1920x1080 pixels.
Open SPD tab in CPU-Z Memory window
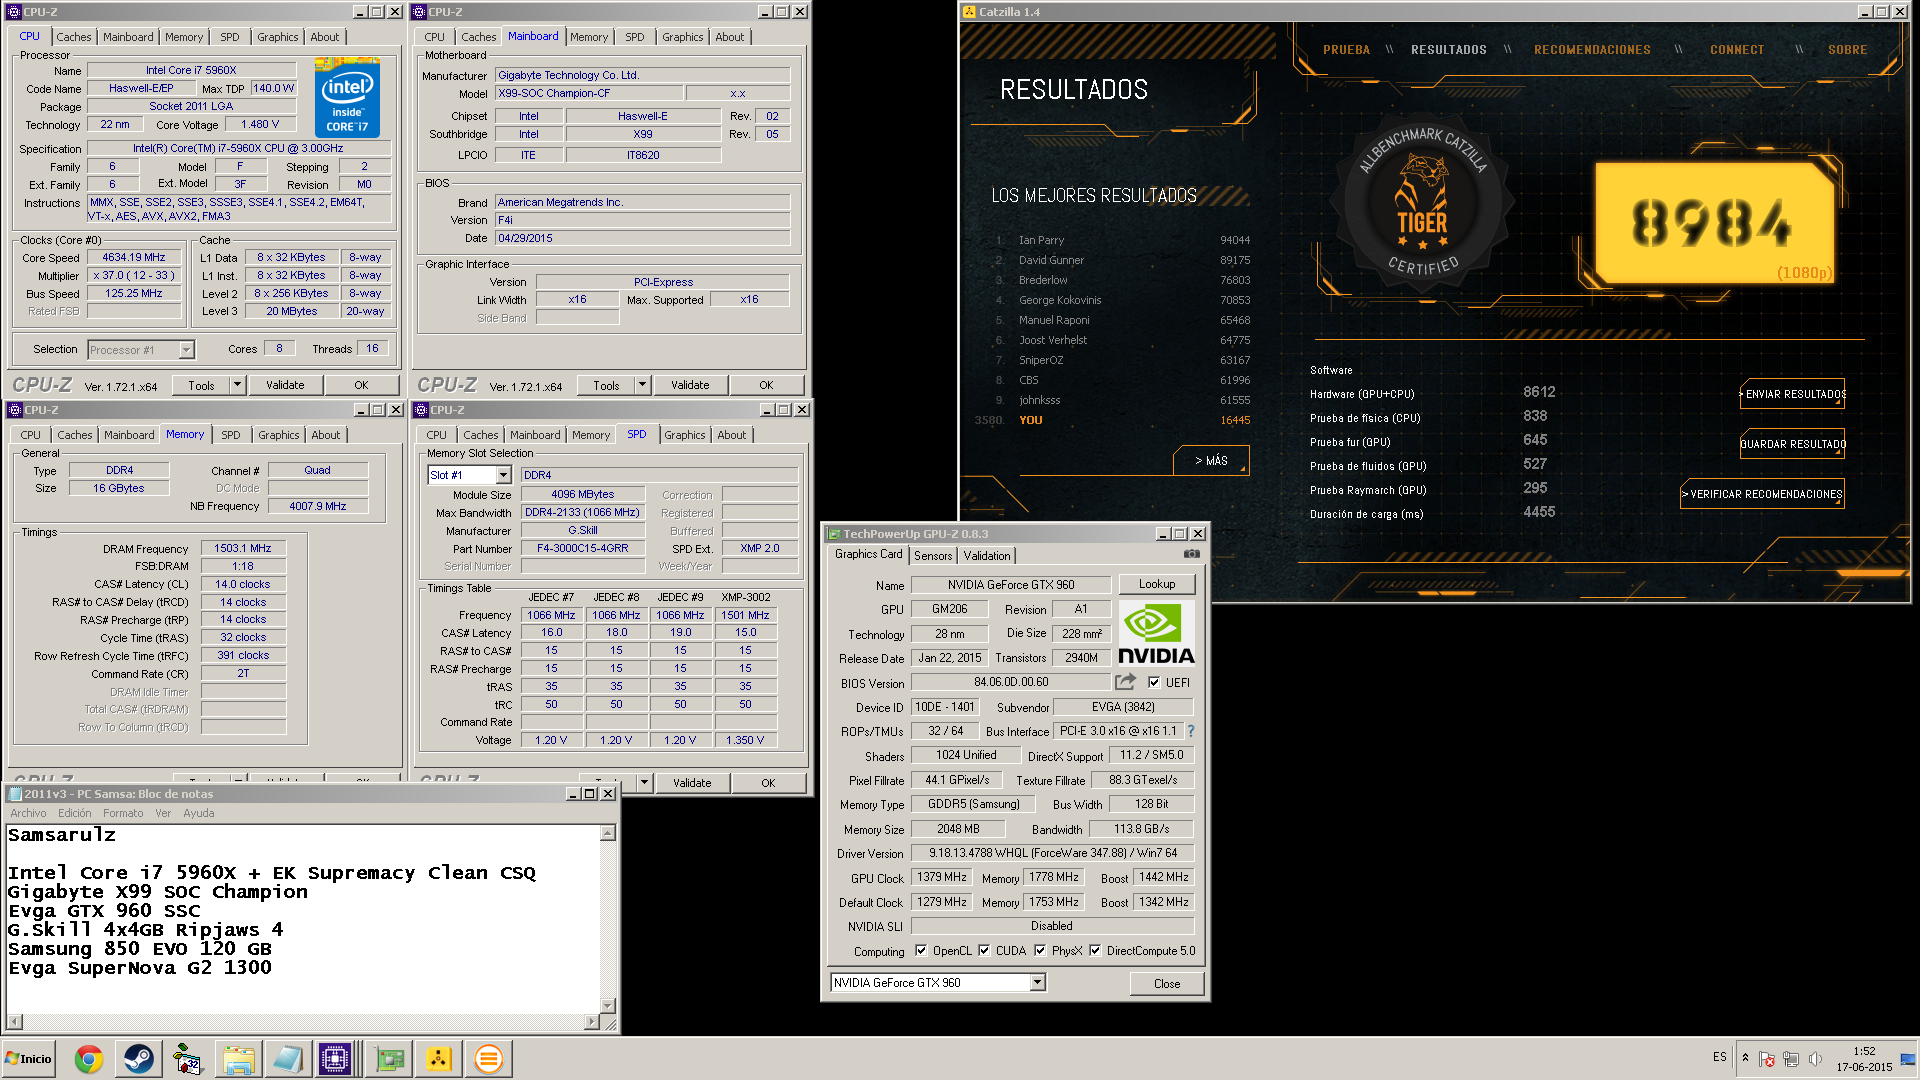pos(231,435)
